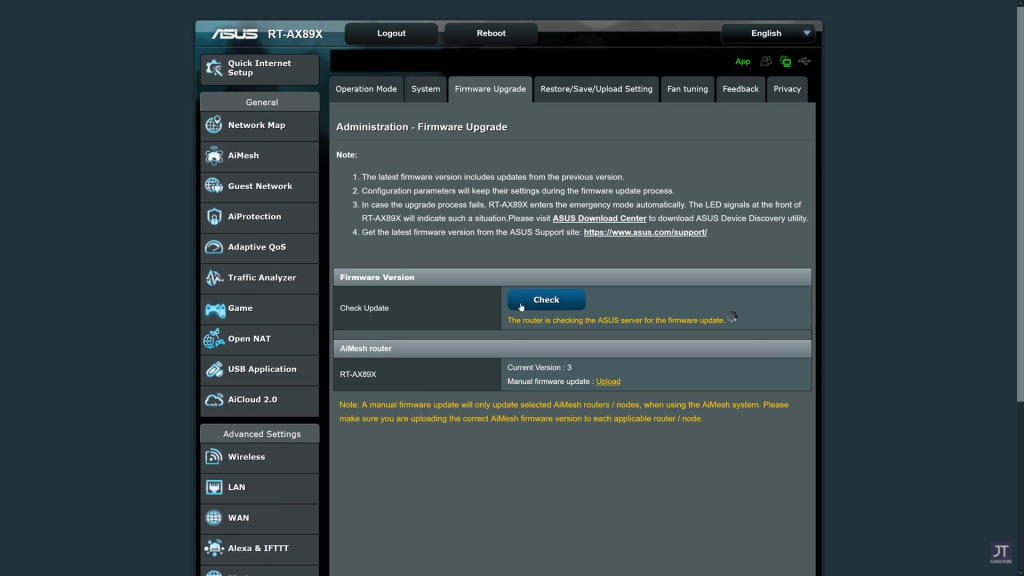Click Check to check firmware update
This screenshot has height=576, width=1024.
tap(546, 300)
